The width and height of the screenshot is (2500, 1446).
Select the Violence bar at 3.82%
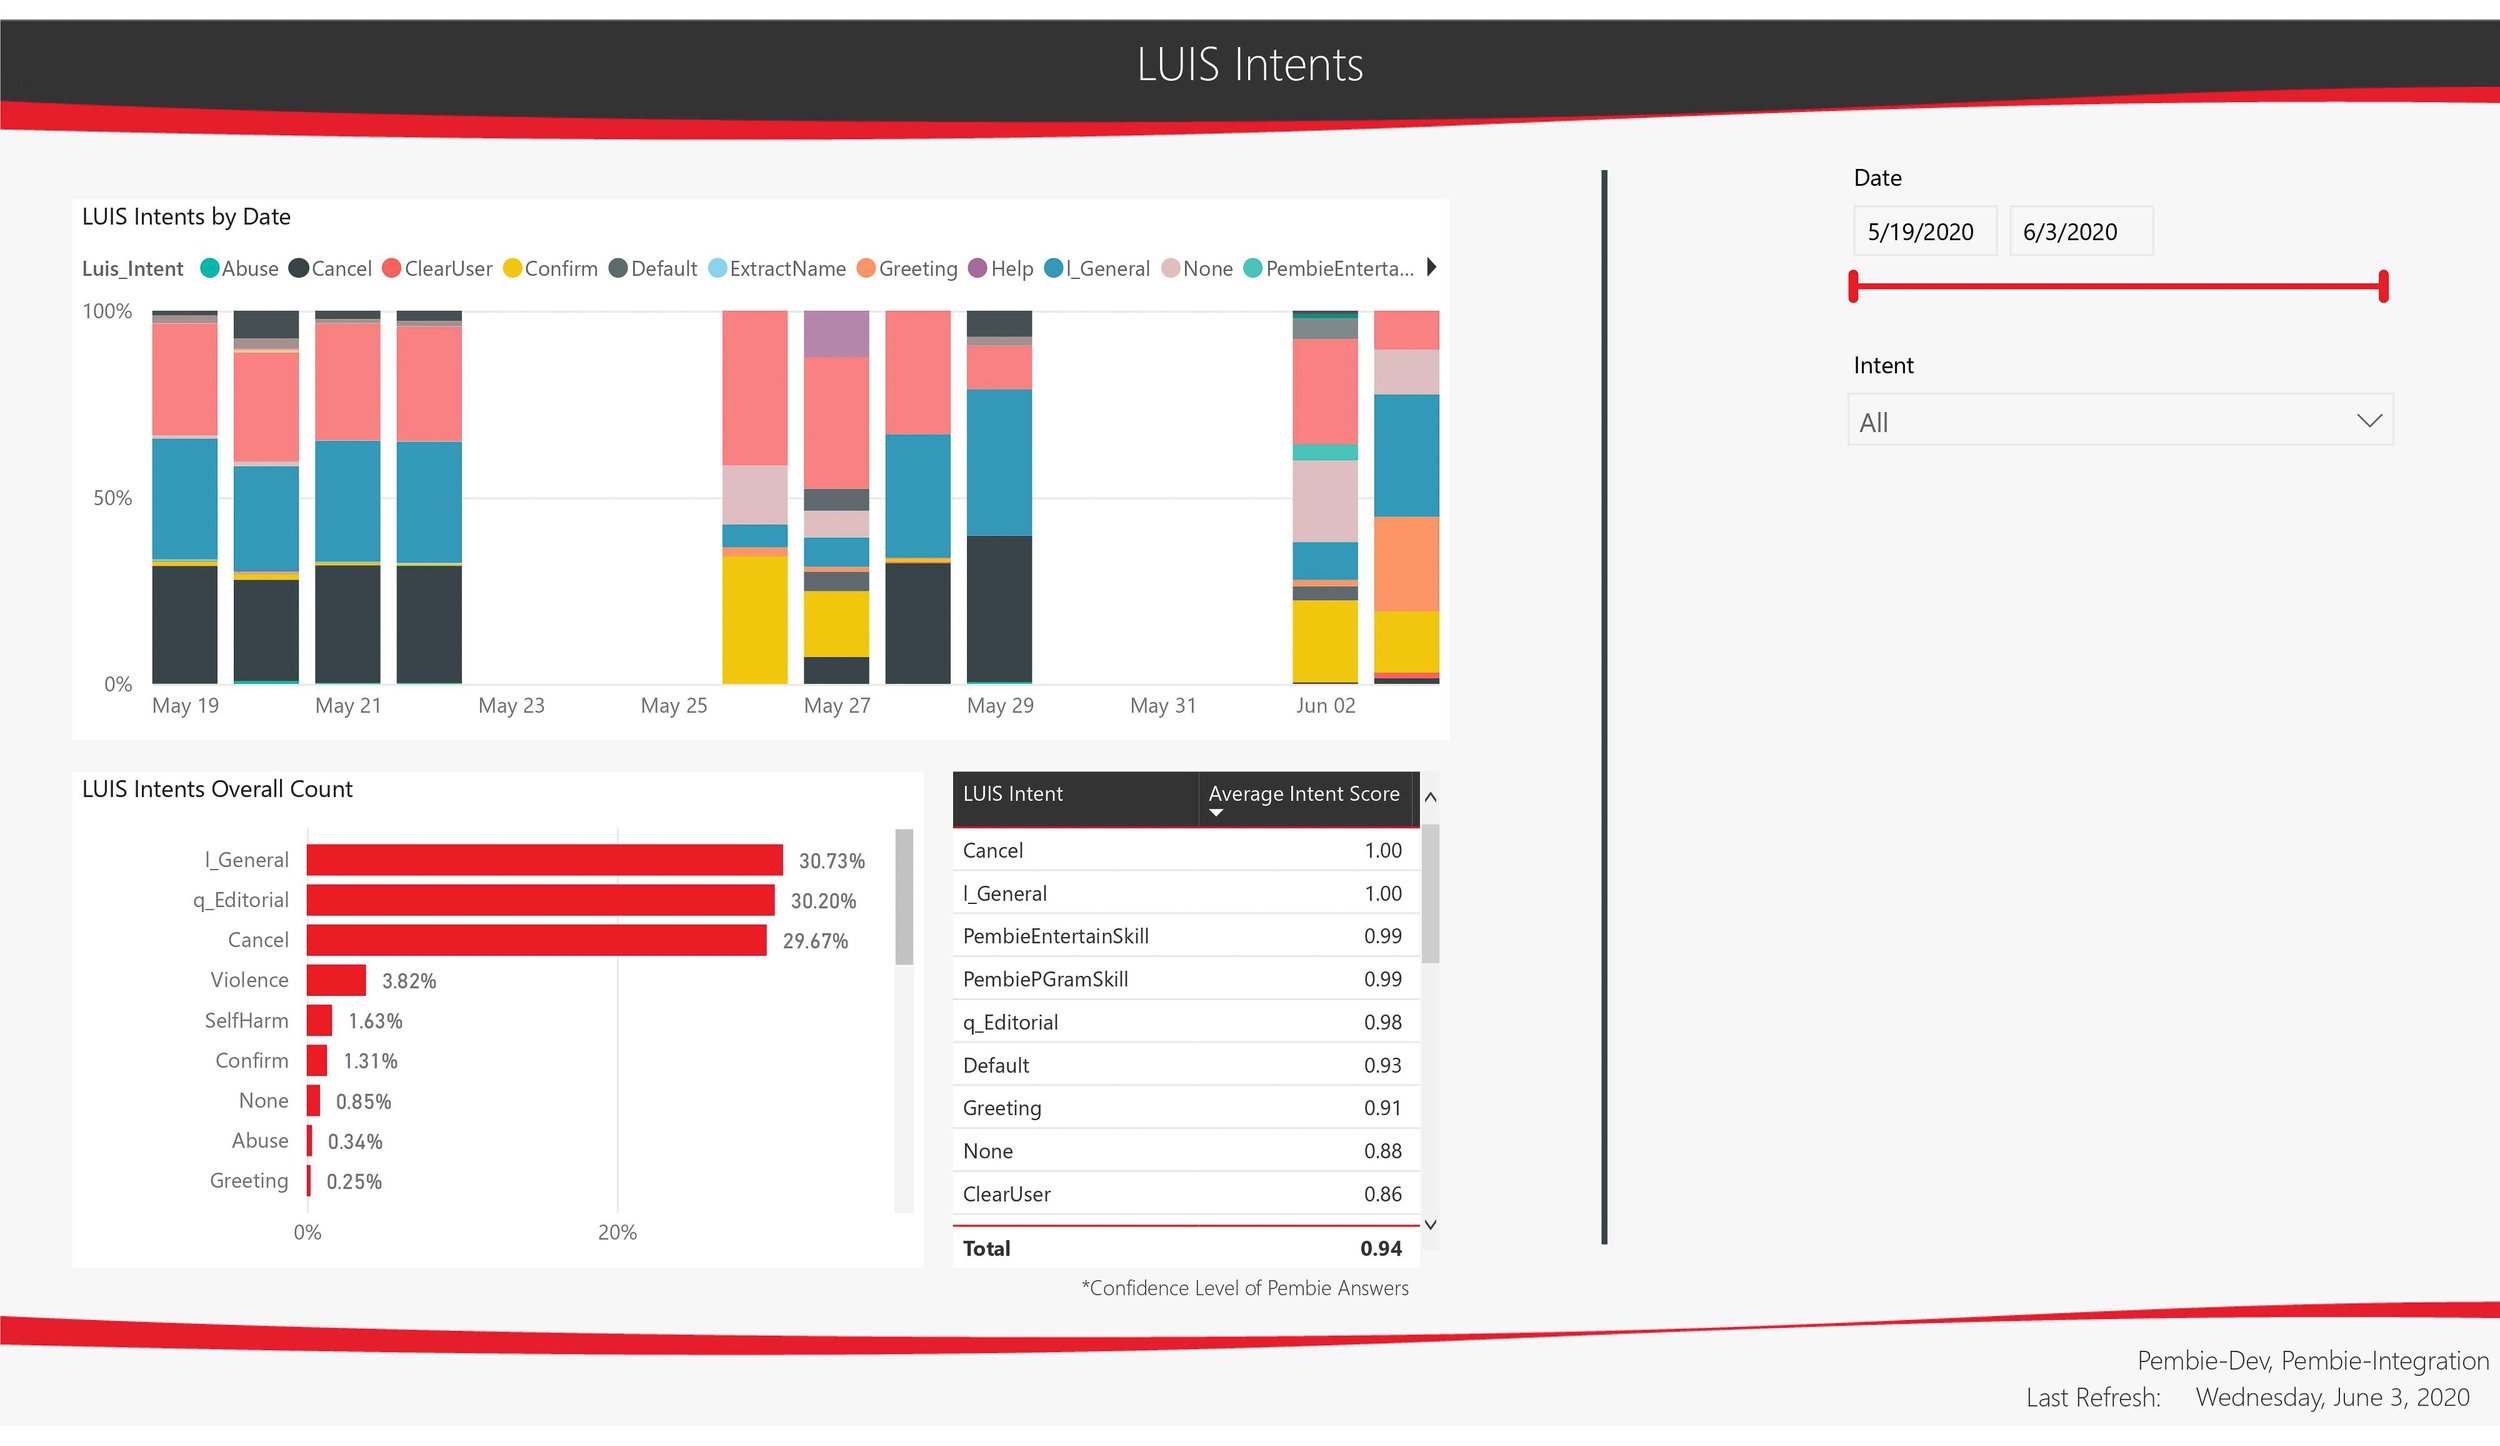336,980
